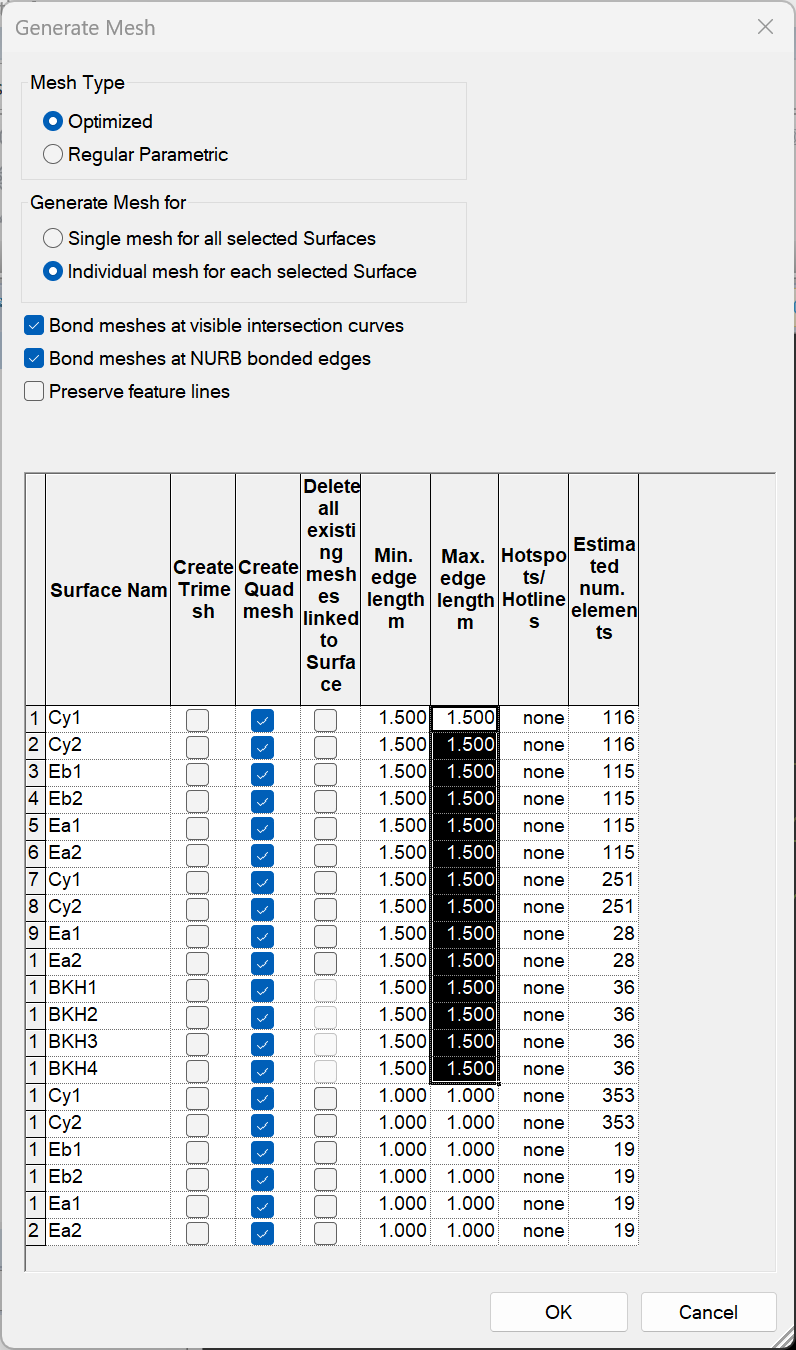Enable Preserve feature lines option
The height and width of the screenshot is (1350, 796).
tap(34, 392)
